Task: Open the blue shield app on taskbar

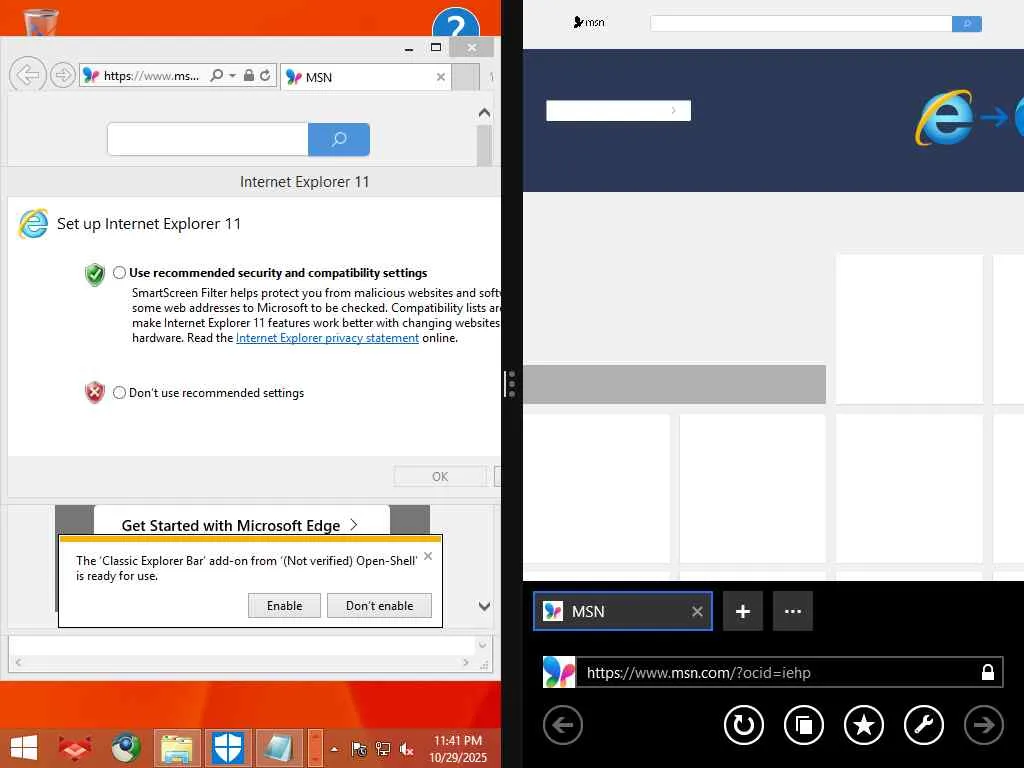Action: [x=228, y=748]
